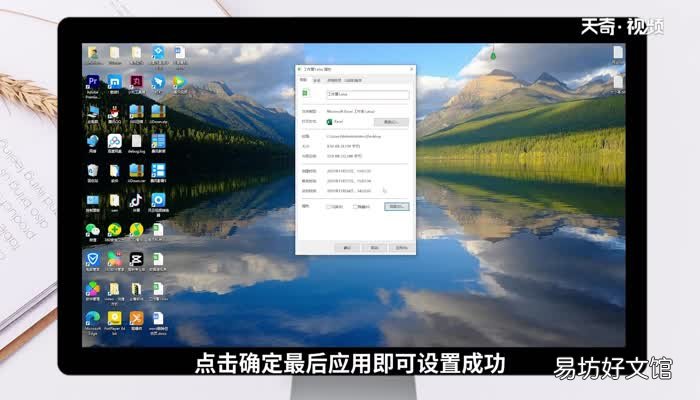Image resolution: width=700 pixels, height=400 pixels.
Task: Switch to the 安全 (Security) tab
Action: point(317,80)
